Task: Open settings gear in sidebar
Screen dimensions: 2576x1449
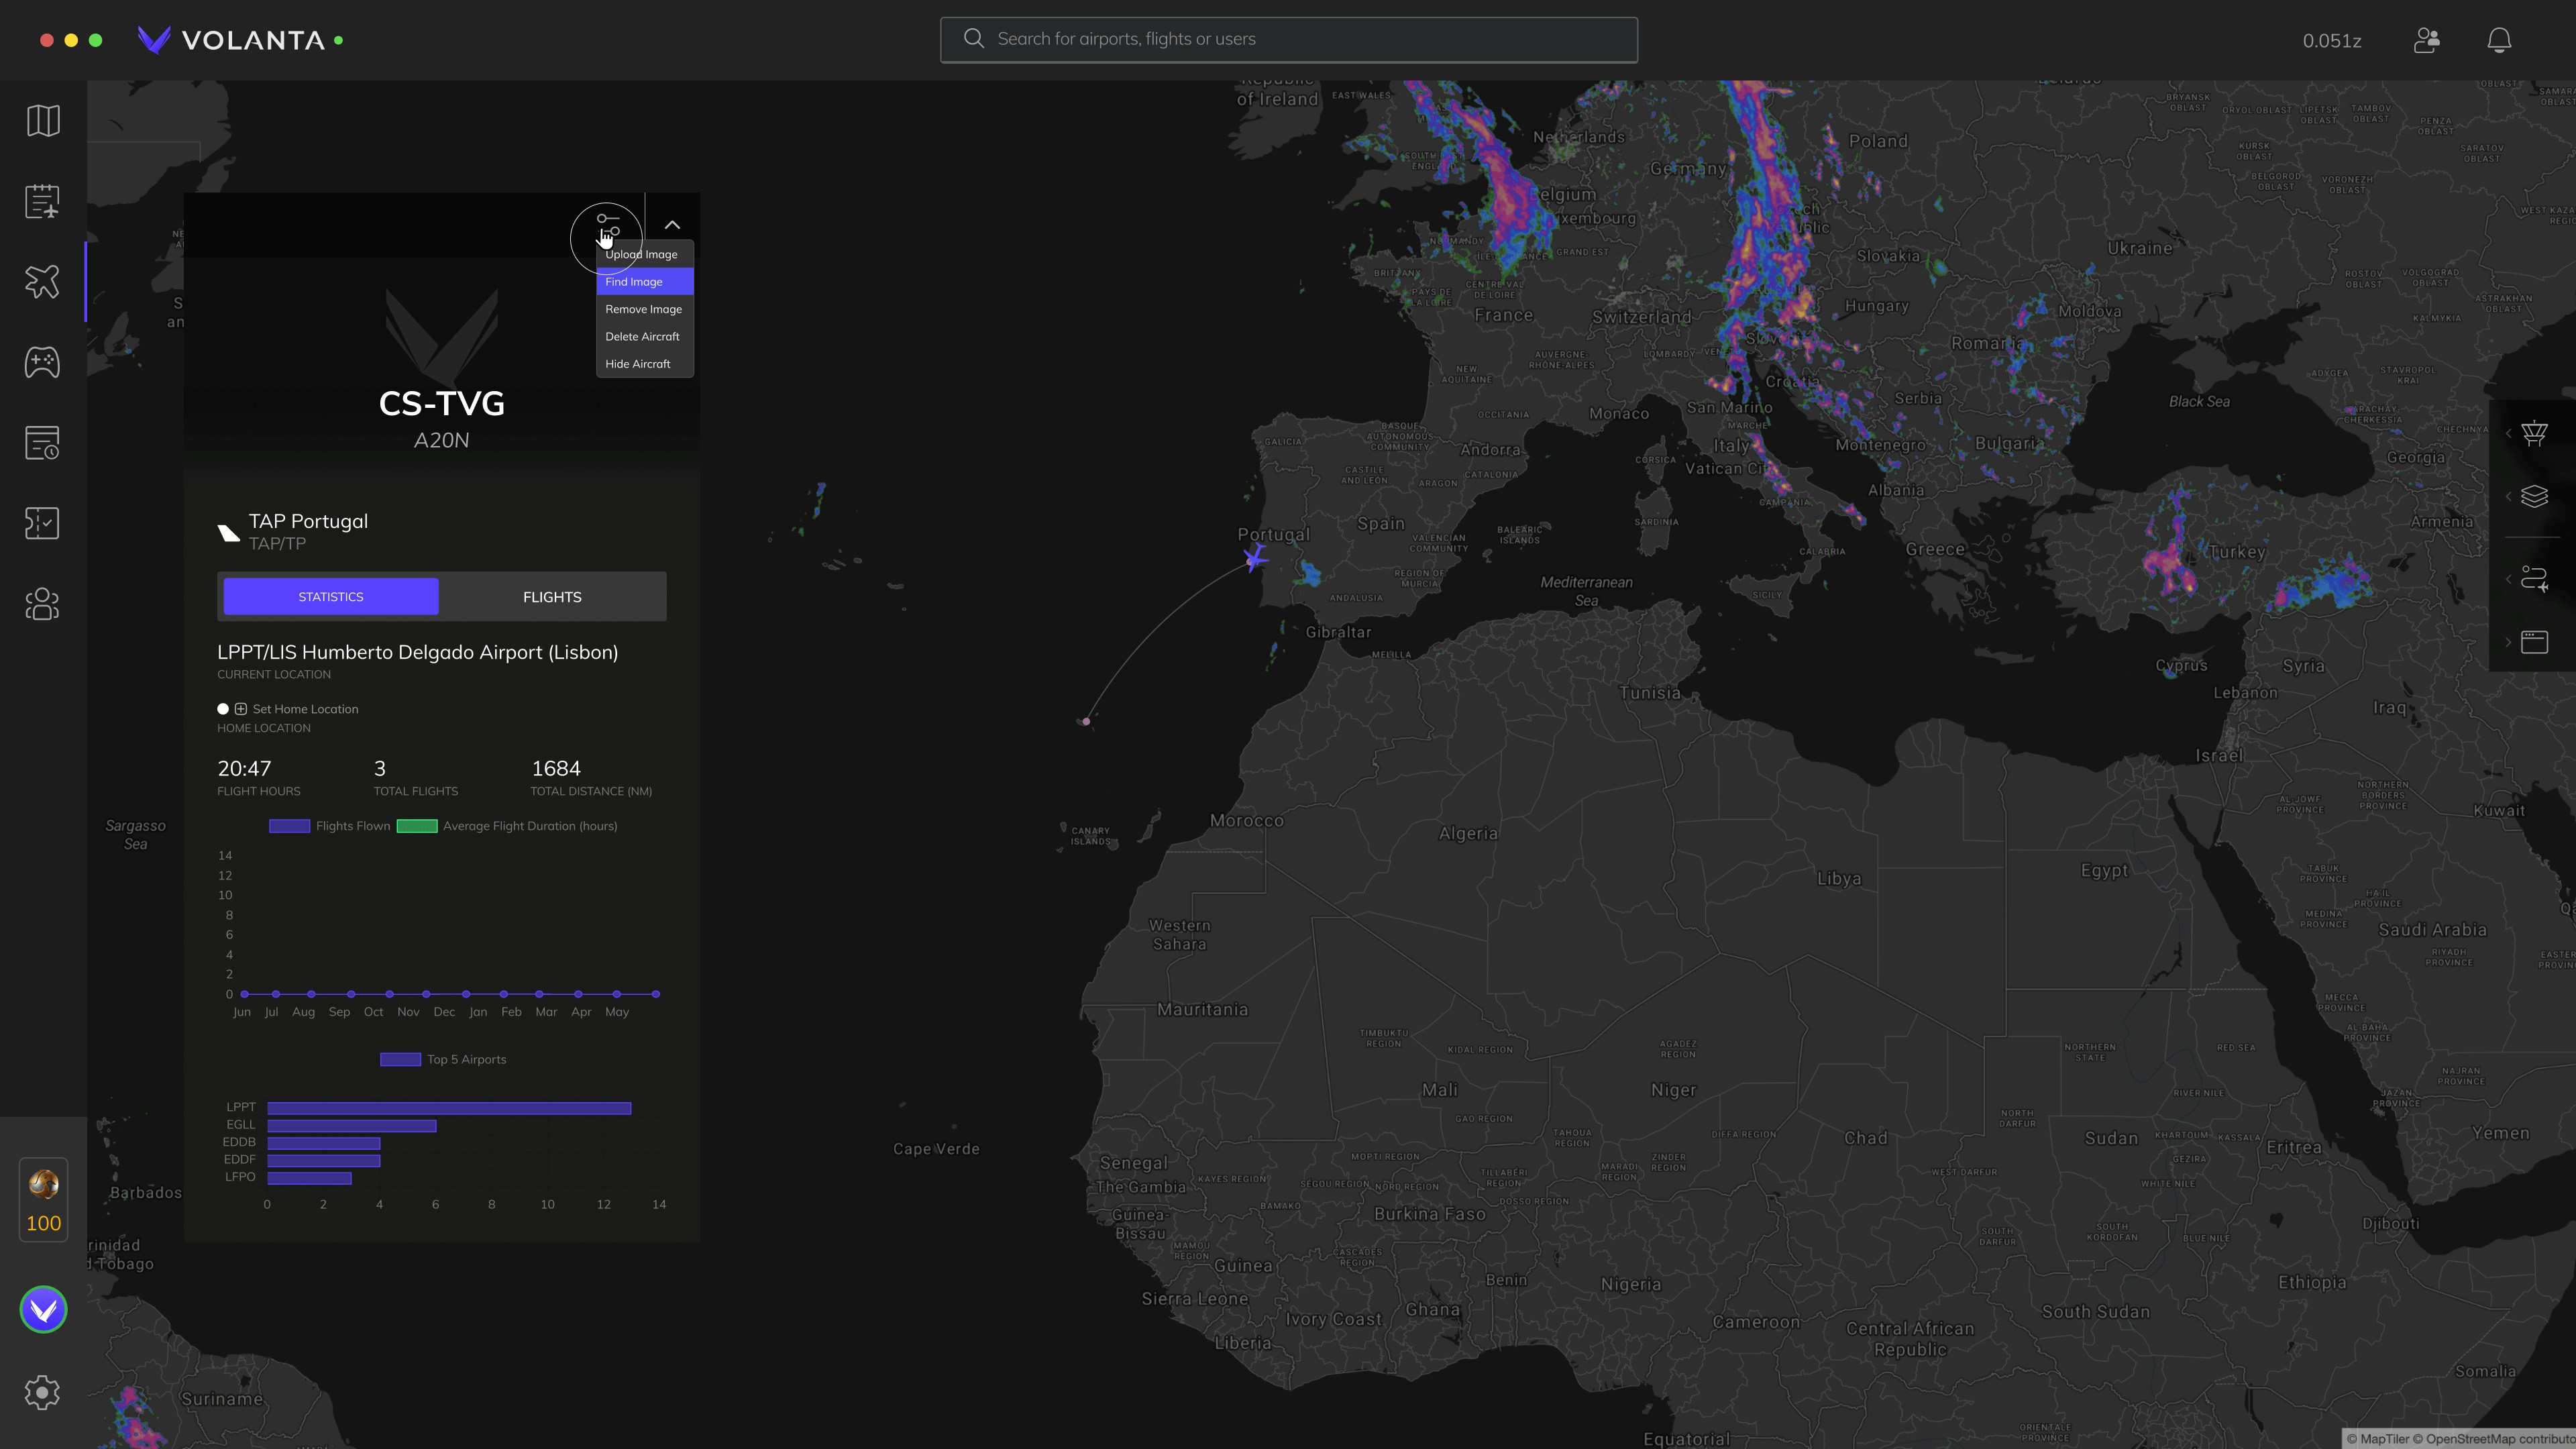Action: coord(43,1392)
